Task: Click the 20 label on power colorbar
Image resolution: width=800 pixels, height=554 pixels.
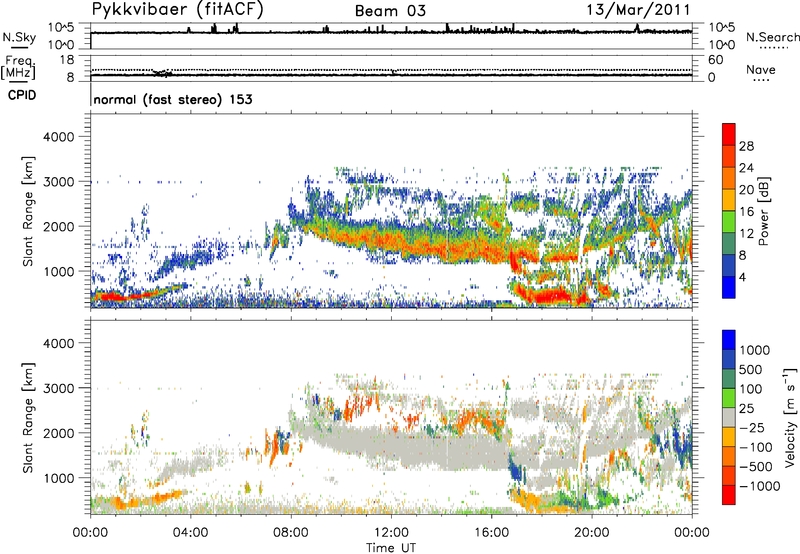Action: (x=746, y=190)
